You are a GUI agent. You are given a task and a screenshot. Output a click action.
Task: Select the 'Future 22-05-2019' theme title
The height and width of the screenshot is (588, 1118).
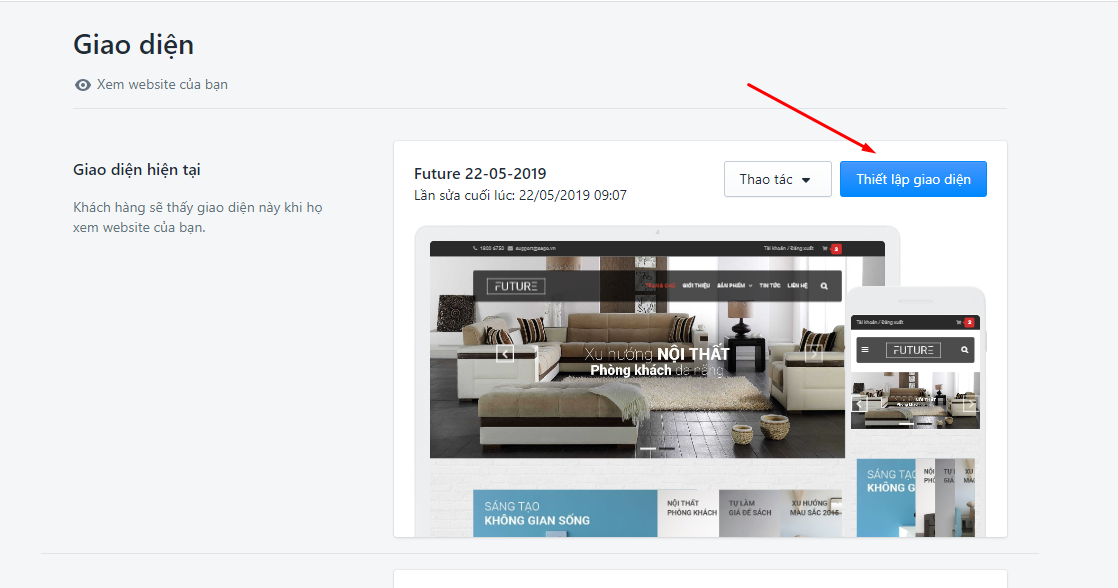(480, 174)
